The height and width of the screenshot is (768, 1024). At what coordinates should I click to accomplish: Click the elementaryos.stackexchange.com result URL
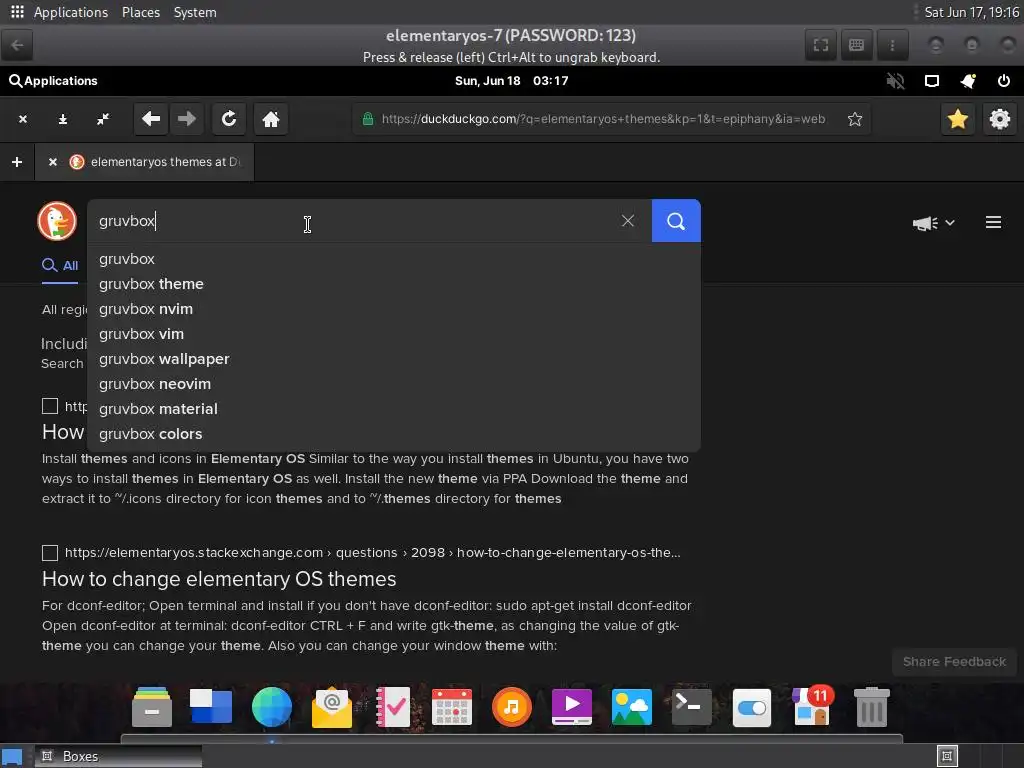tap(372, 552)
